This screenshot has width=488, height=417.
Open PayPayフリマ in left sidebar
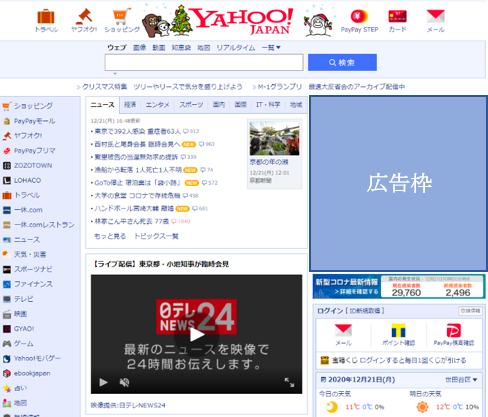click(x=35, y=151)
